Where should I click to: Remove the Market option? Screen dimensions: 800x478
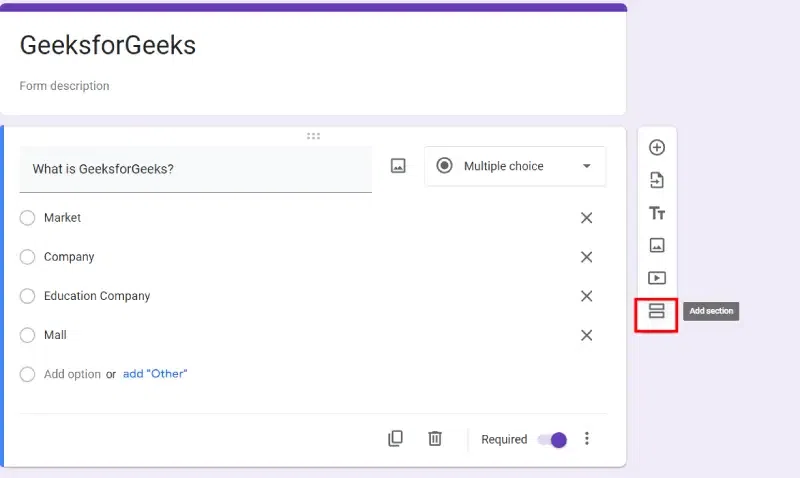(x=587, y=218)
